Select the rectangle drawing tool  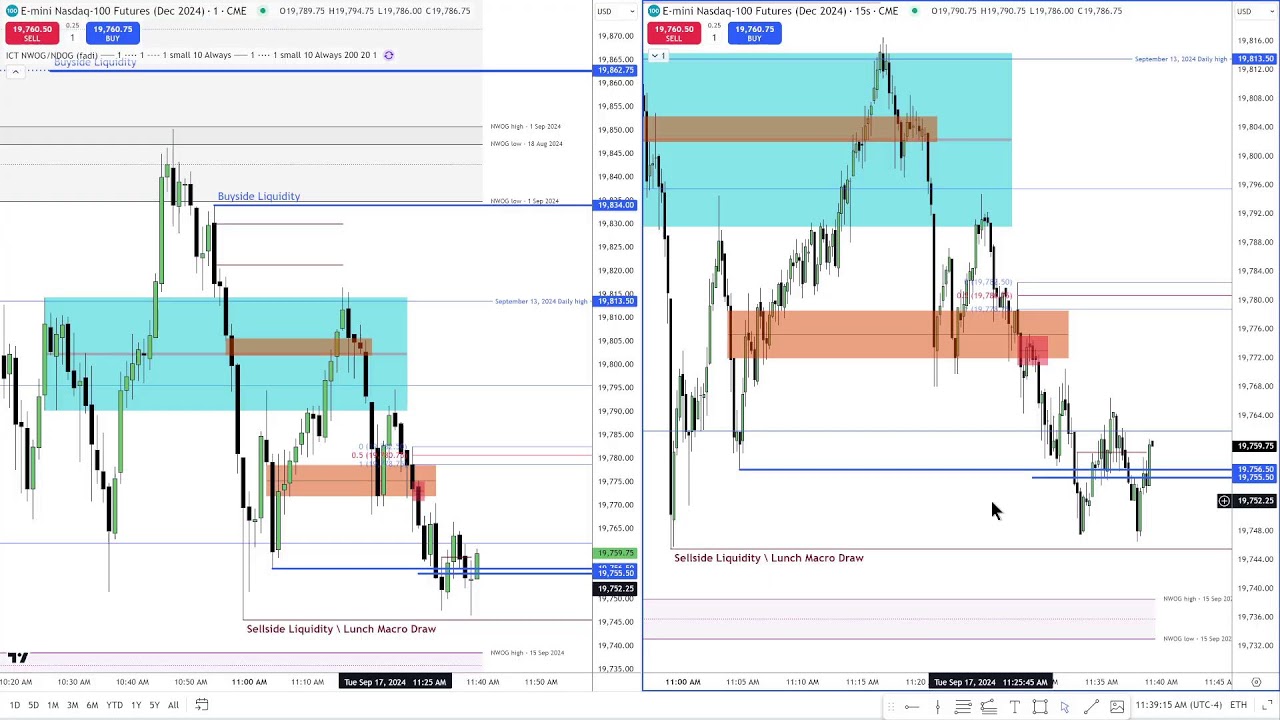point(1040,707)
